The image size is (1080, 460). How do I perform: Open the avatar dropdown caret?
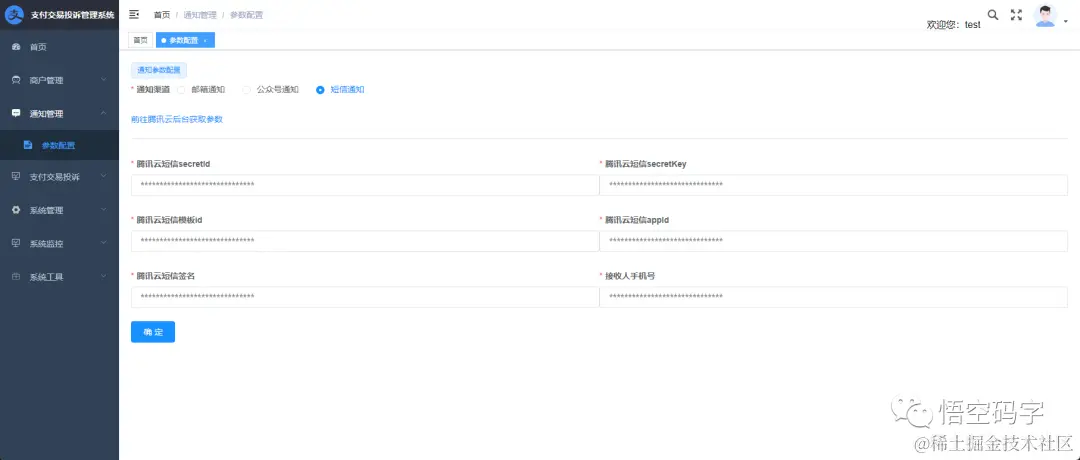(x=1066, y=22)
